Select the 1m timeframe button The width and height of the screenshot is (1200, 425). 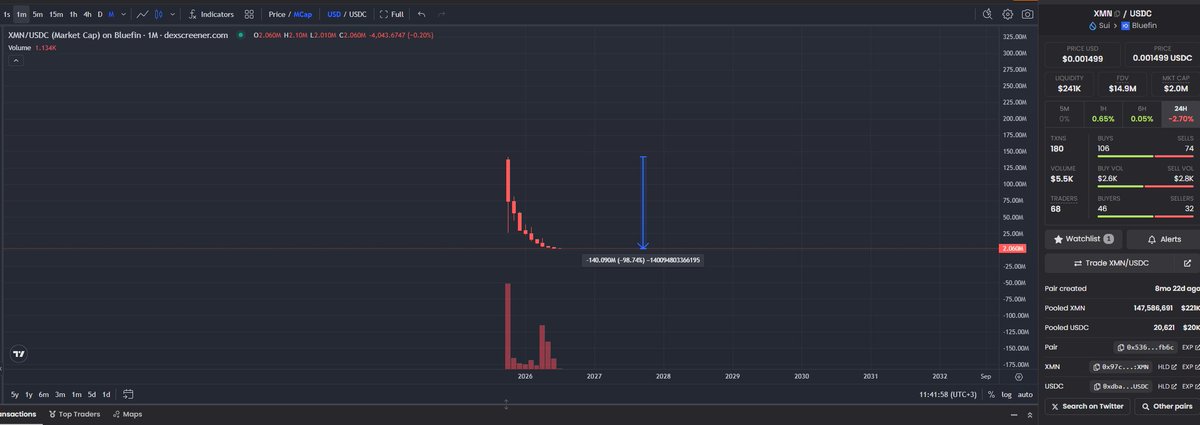(21, 15)
